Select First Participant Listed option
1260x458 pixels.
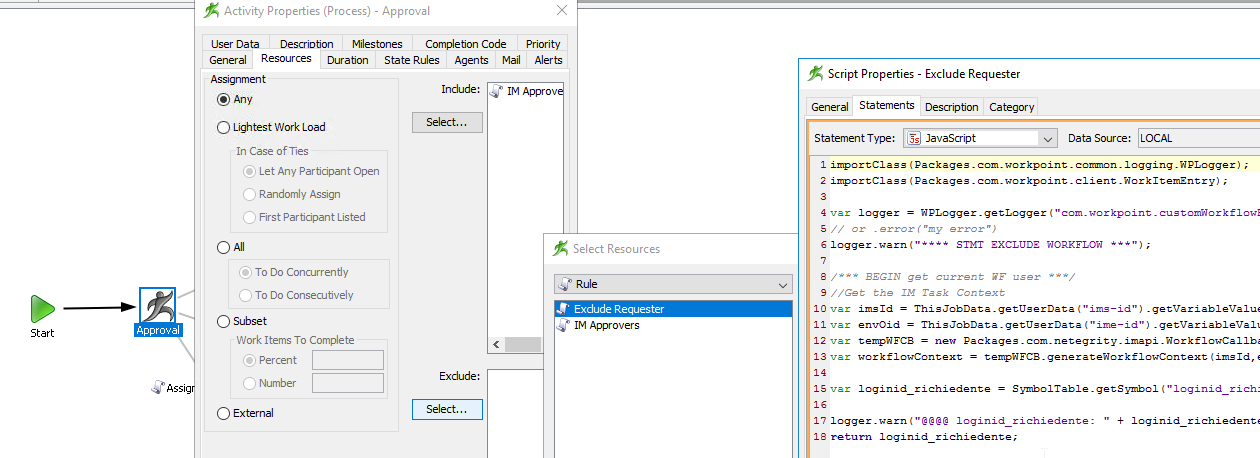coord(249,217)
